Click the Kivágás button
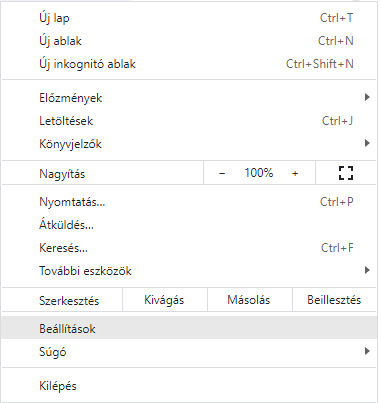 pos(165,300)
